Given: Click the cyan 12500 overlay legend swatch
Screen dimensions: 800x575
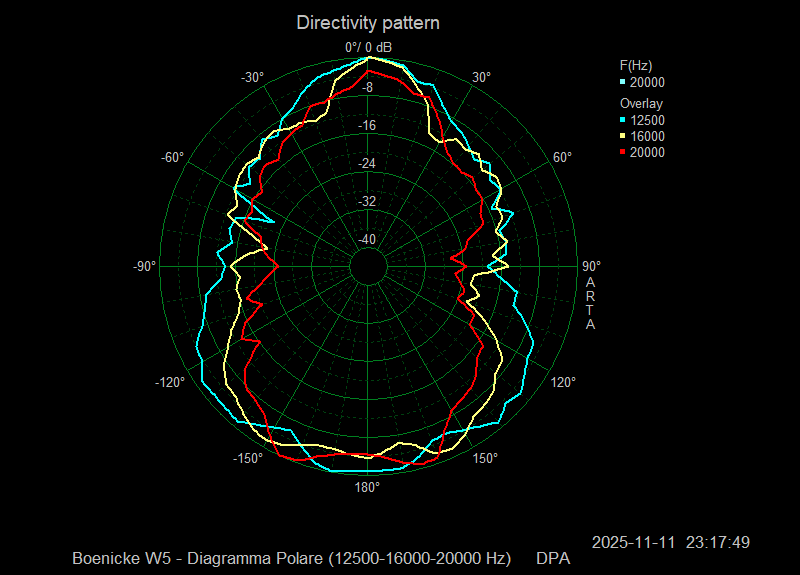Looking at the screenshot, I should click(x=623, y=121).
